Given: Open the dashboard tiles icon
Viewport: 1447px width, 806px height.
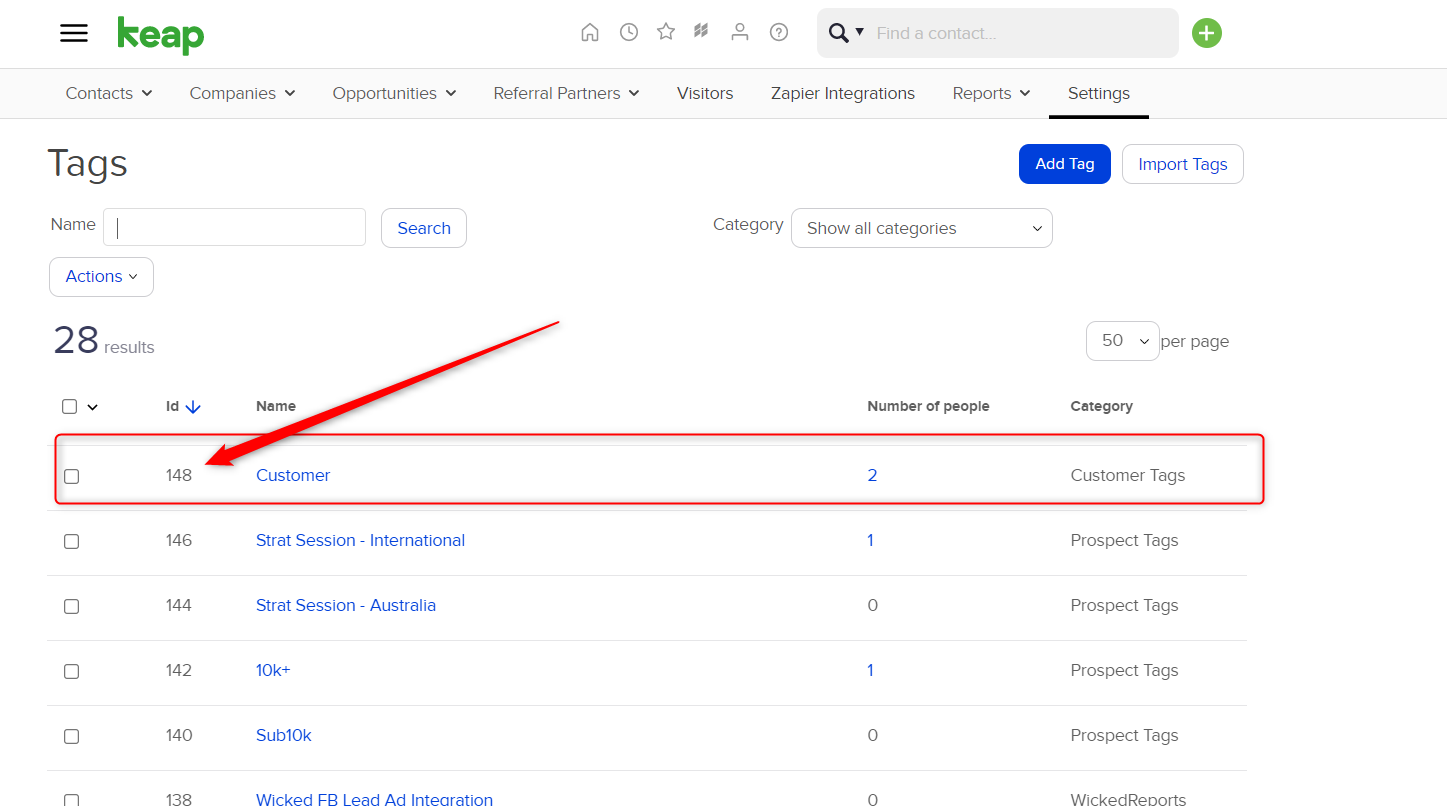Looking at the screenshot, I should click(702, 32).
